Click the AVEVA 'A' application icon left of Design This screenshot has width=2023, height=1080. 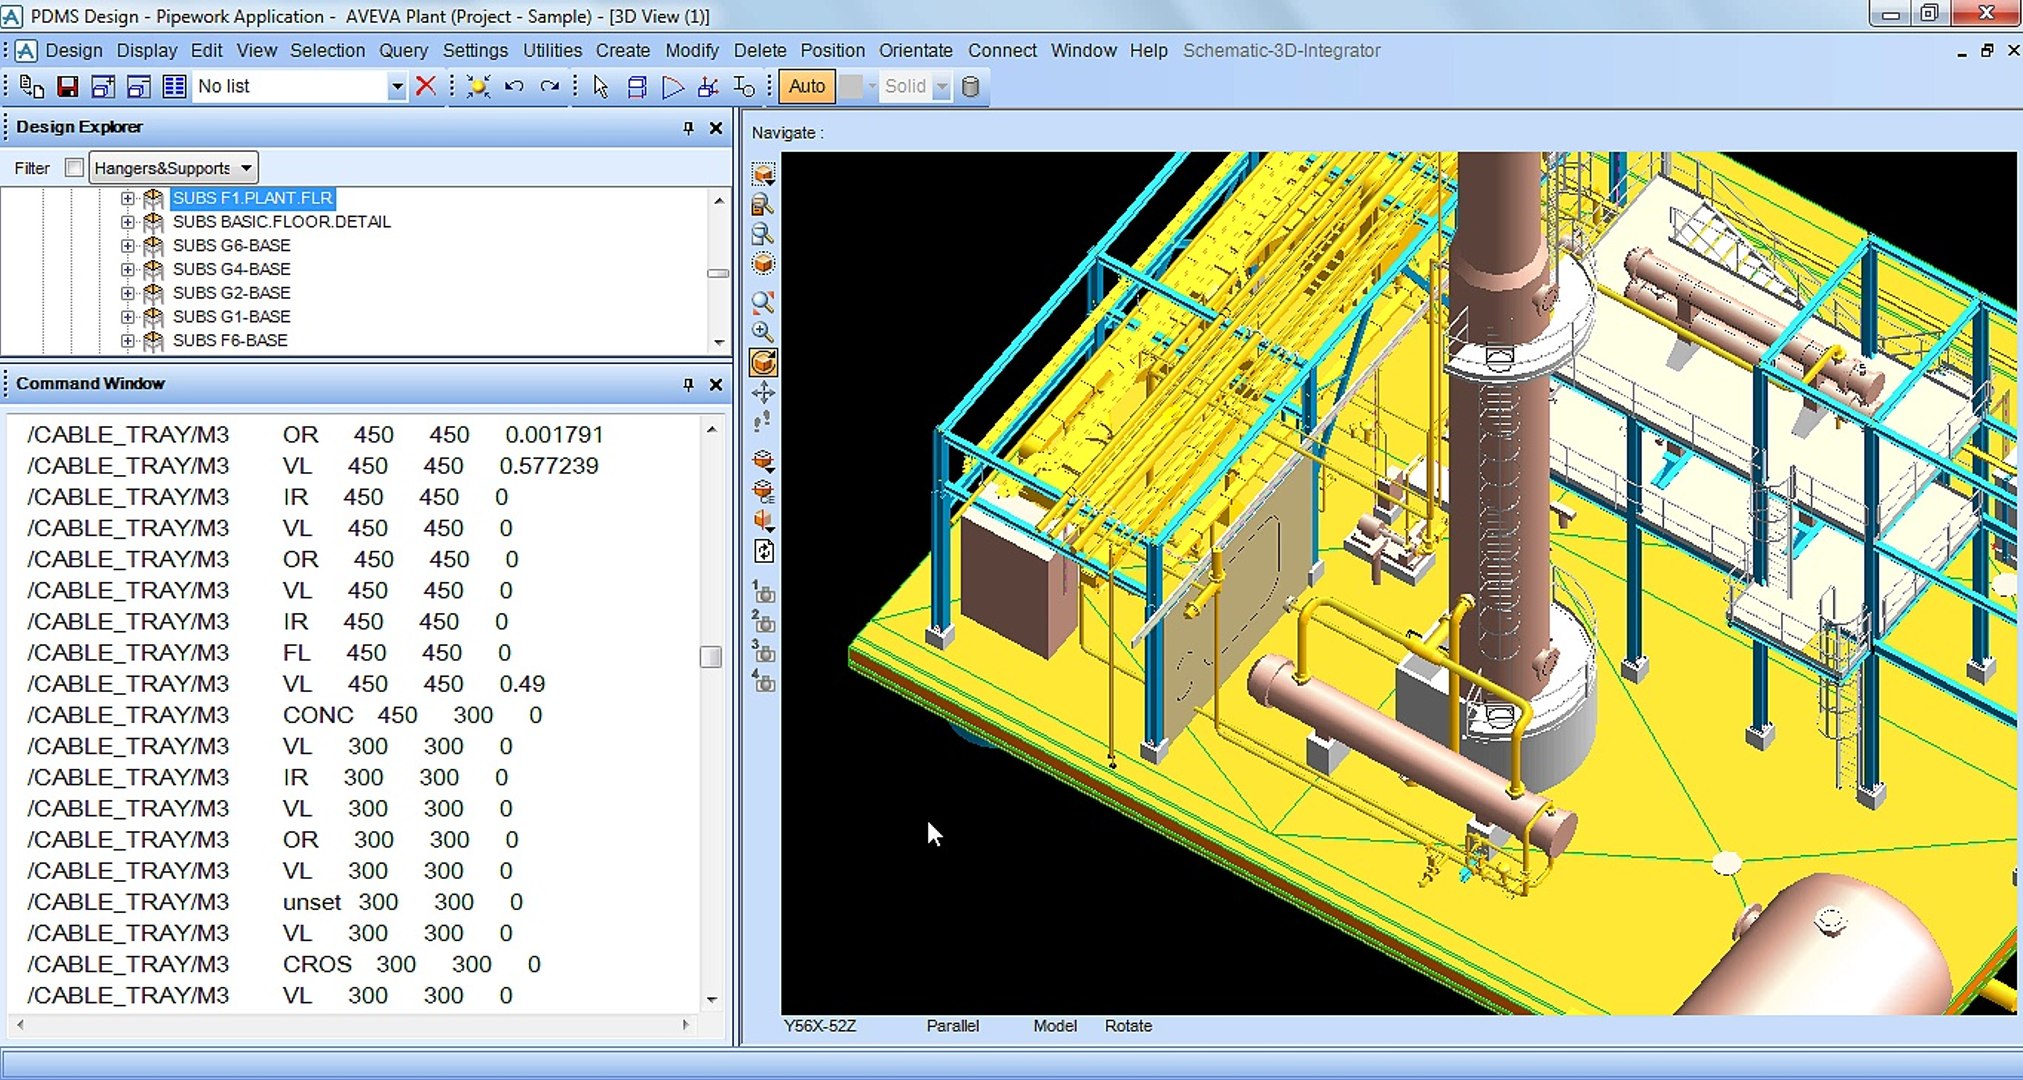26,51
